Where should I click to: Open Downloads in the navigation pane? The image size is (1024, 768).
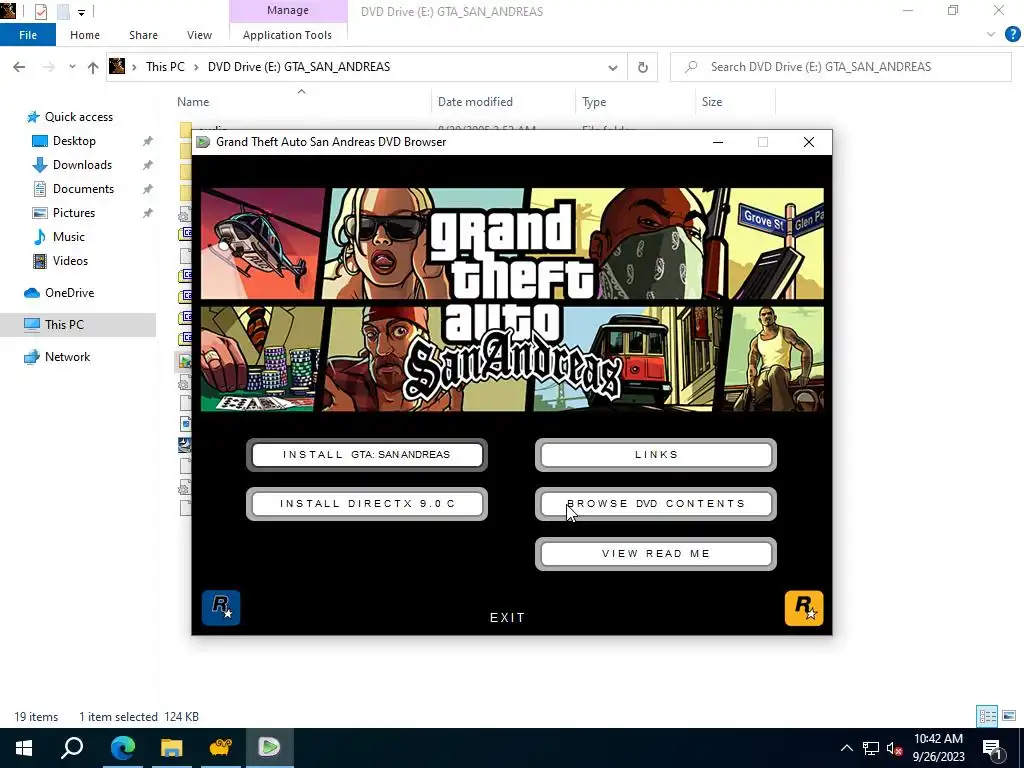click(82, 165)
